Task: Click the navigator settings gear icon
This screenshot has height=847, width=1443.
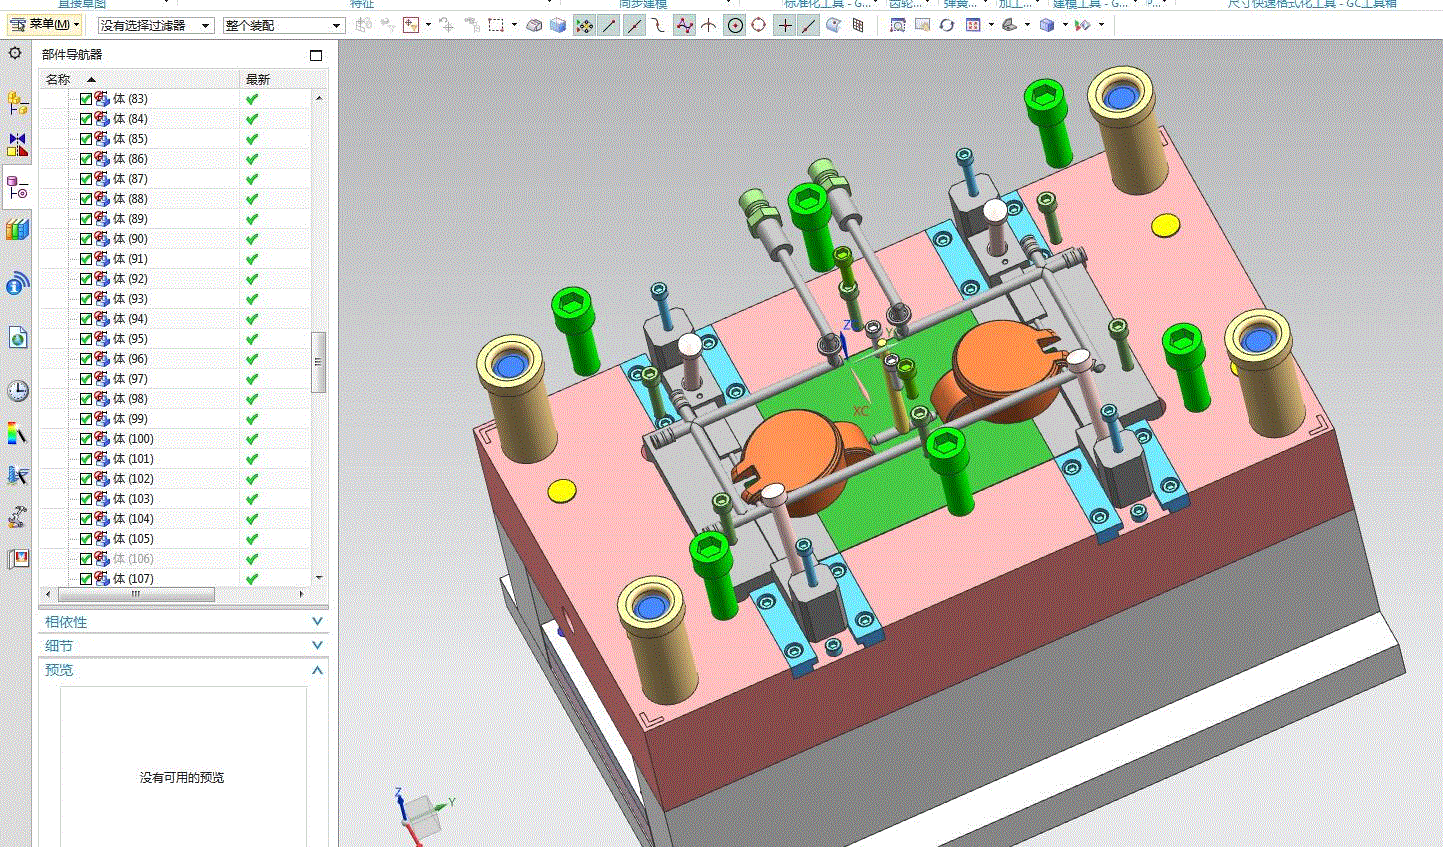Action: click(x=15, y=53)
